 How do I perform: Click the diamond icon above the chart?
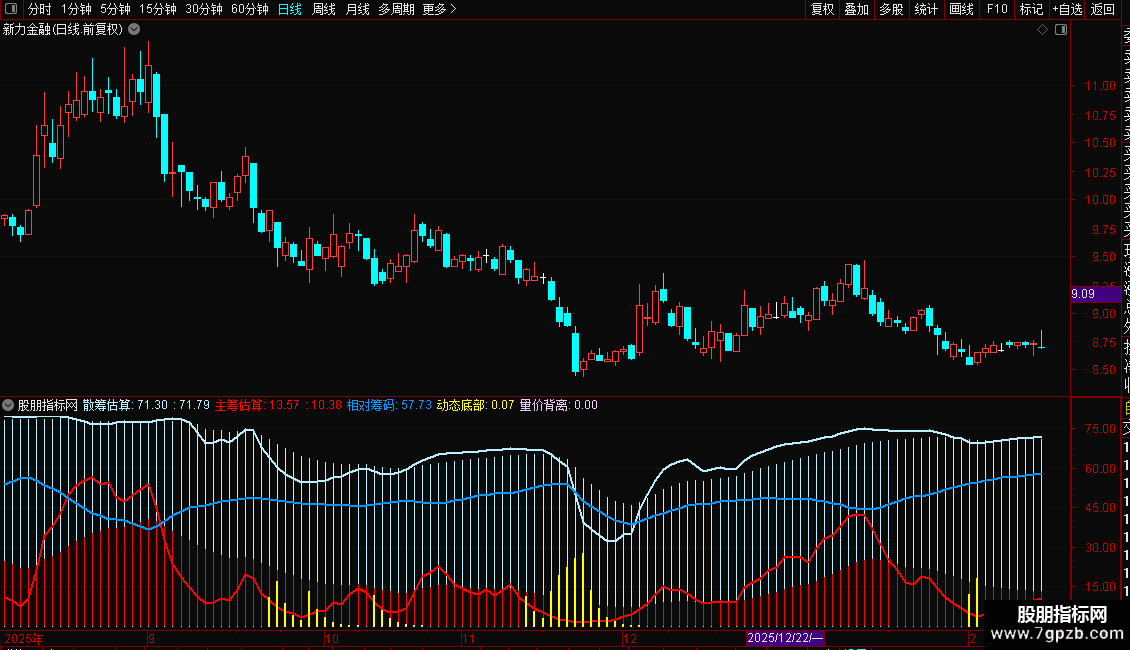pyautogui.click(x=1042, y=30)
